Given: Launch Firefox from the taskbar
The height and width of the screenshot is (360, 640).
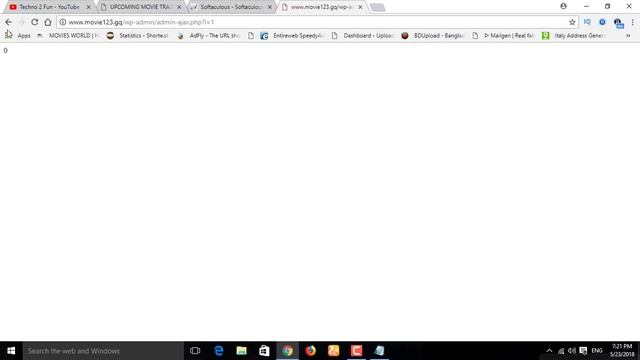Looking at the screenshot, I should pyautogui.click(x=311, y=351).
